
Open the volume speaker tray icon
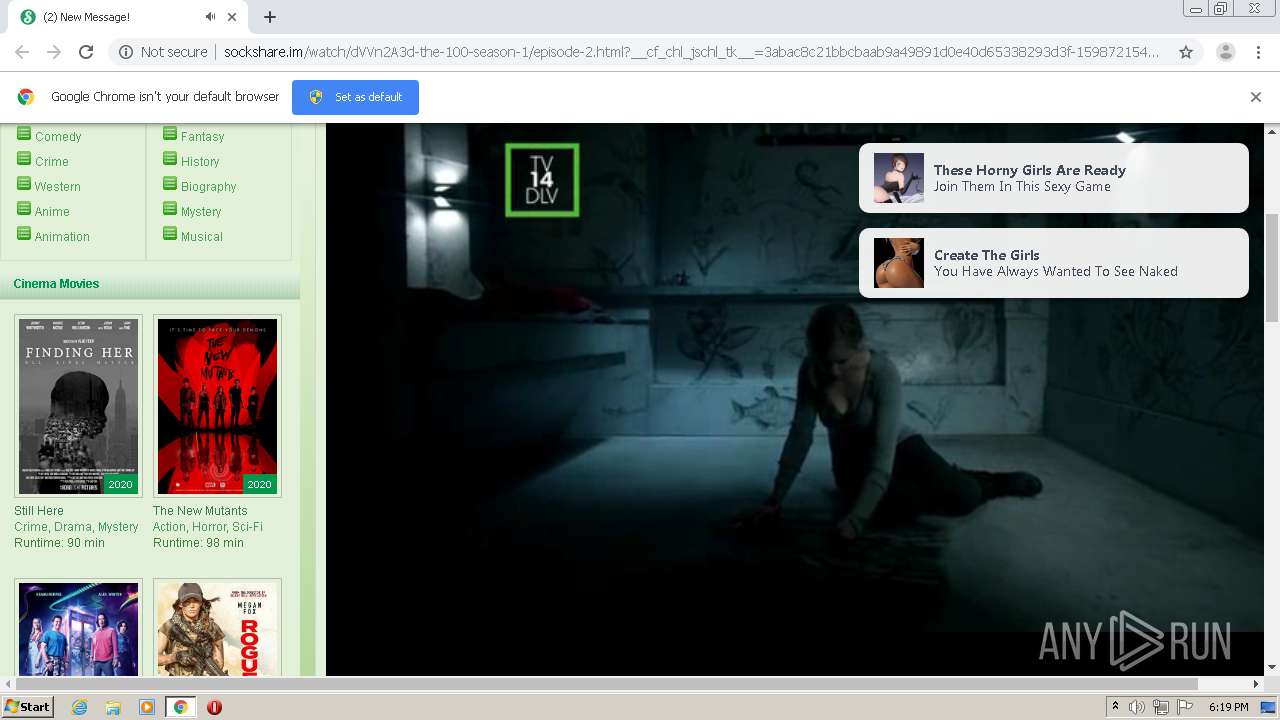[1137, 707]
